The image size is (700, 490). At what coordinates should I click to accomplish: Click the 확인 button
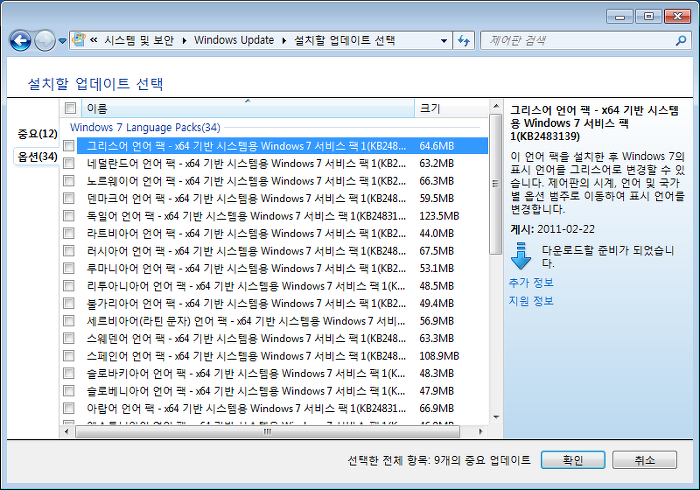(573, 460)
